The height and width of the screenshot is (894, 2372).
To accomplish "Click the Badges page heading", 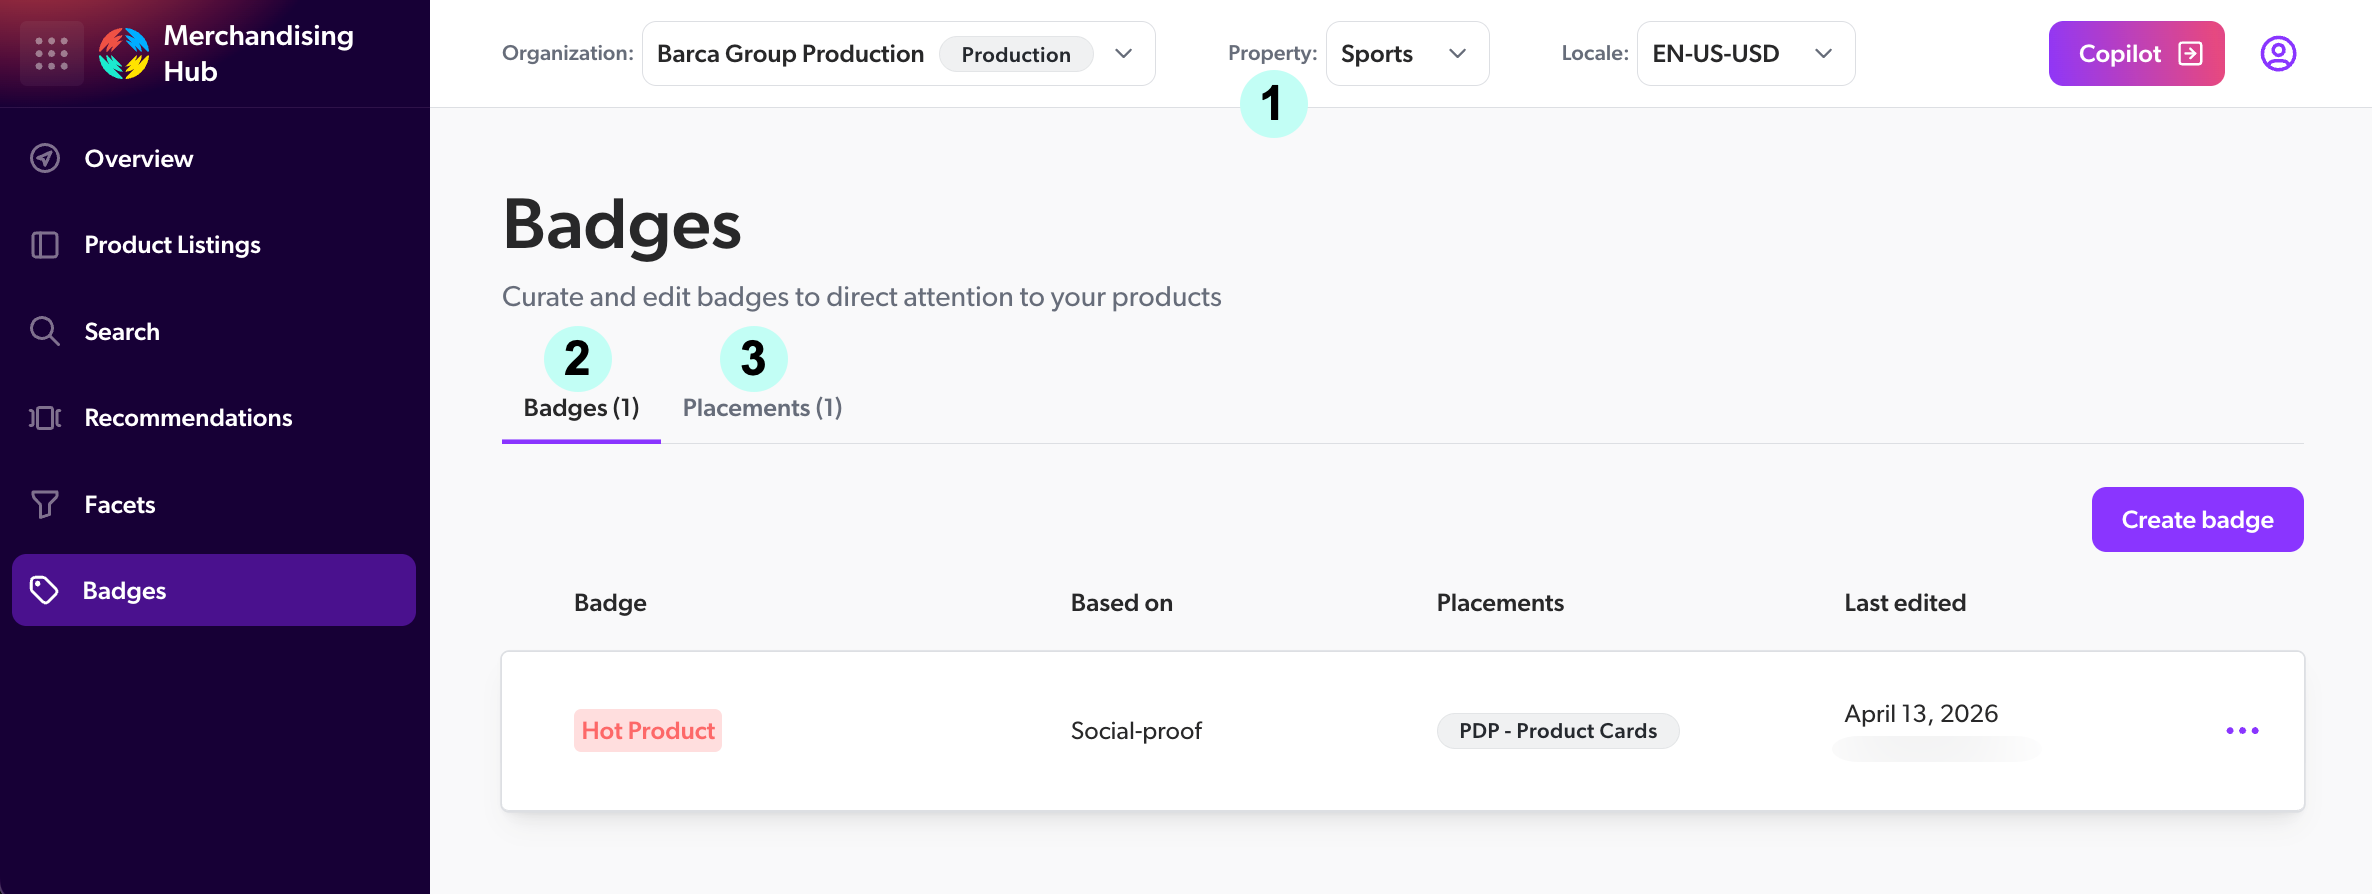I will 622,226.
